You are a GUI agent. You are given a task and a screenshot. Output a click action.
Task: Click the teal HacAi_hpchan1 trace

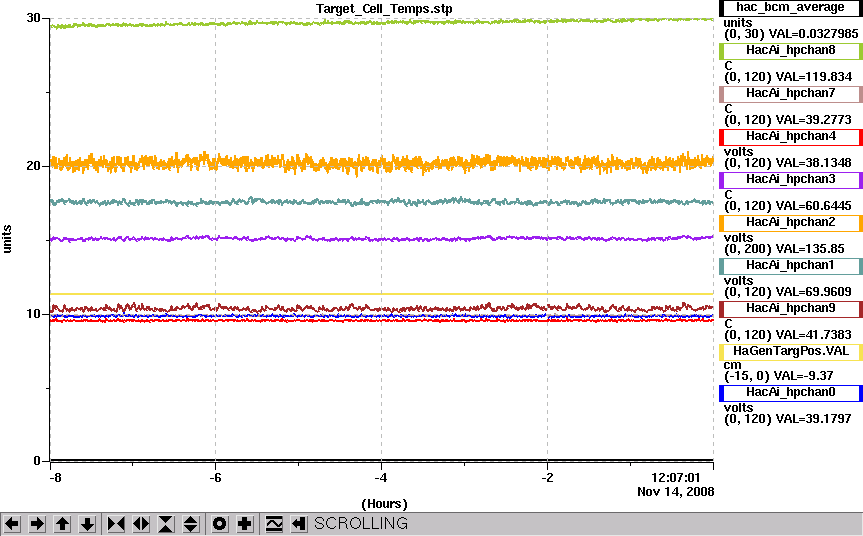coord(381,202)
